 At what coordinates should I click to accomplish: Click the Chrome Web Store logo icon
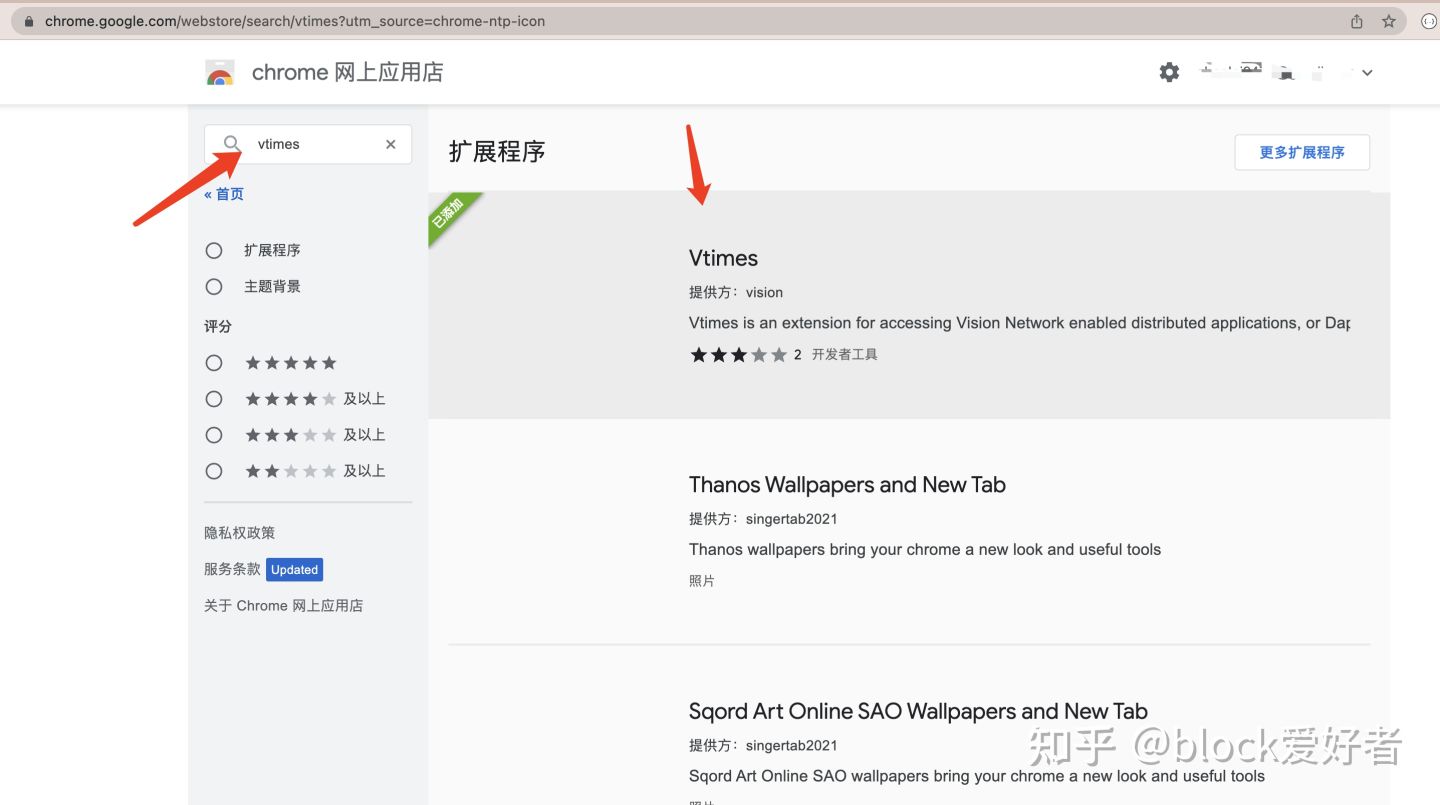(x=220, y=73)
